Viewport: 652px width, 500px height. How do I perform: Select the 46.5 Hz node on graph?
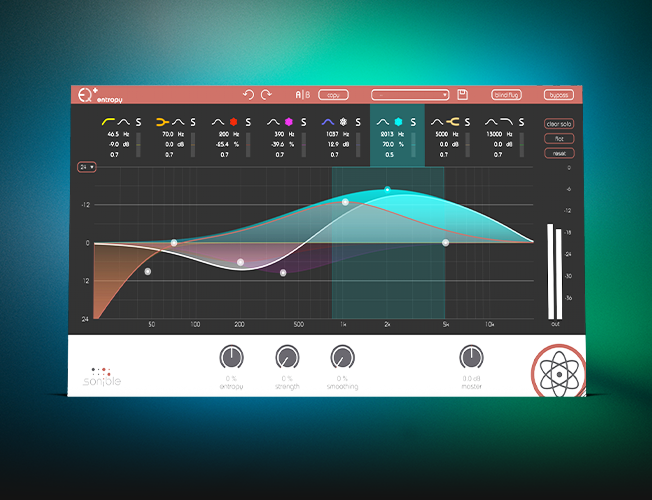[x=148, y=271]
